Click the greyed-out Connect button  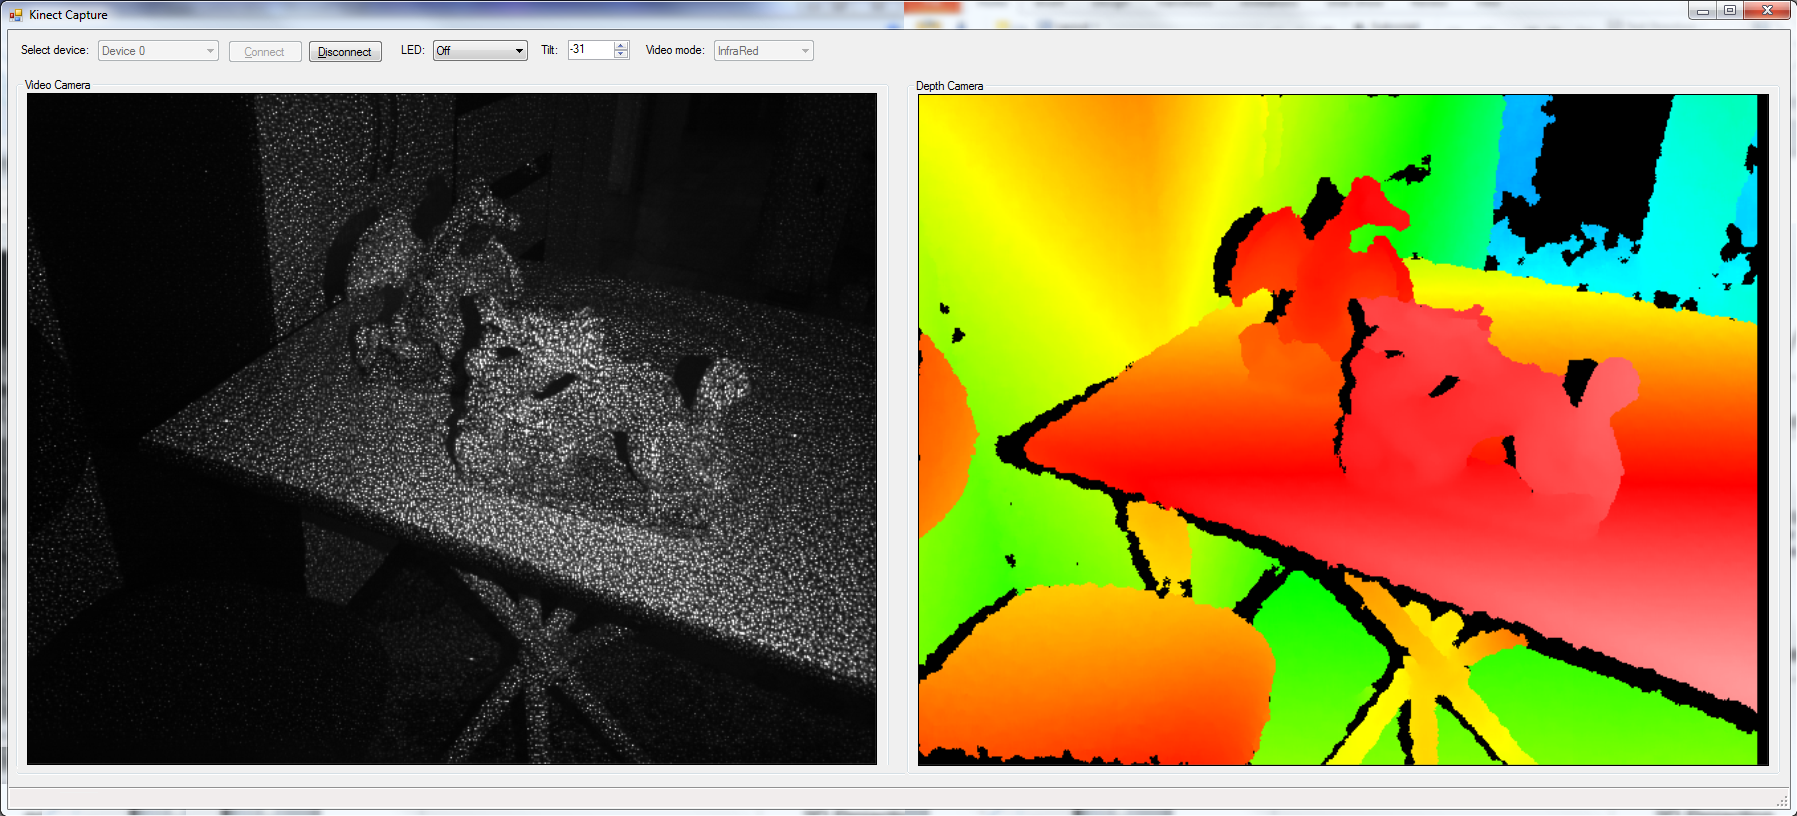(x=265, y=52)
